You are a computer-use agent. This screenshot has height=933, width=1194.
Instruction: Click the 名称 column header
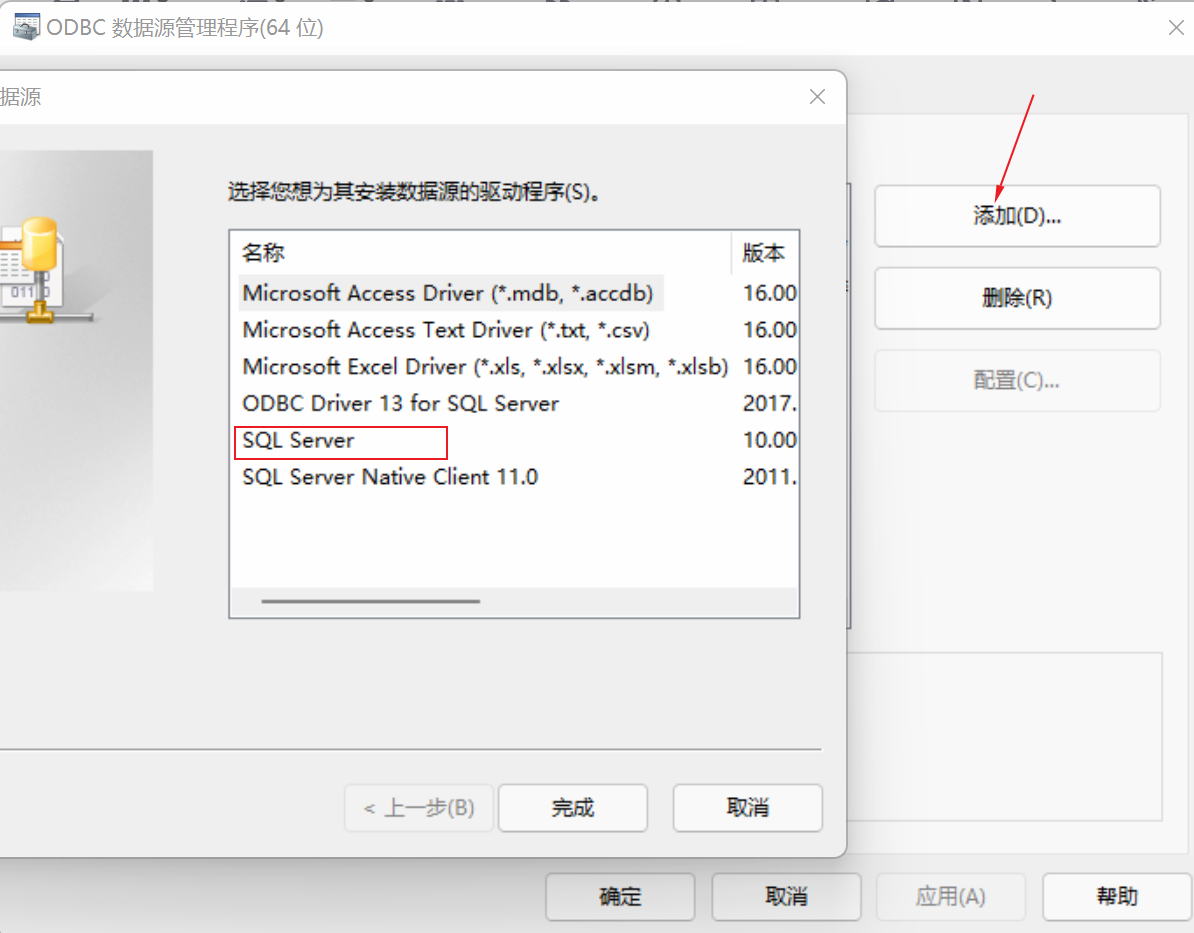coord(262,253)
